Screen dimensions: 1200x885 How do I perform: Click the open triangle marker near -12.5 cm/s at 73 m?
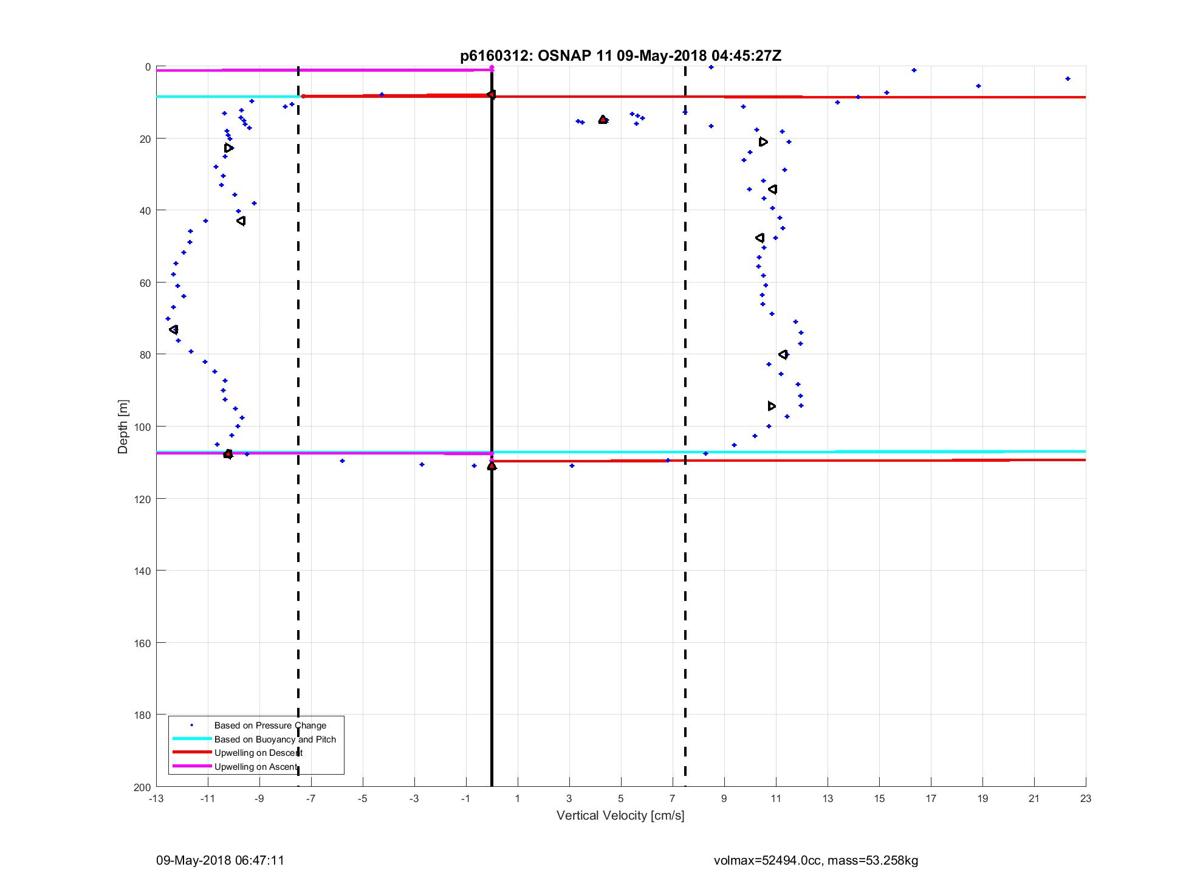pyautogui.click(x=174, y=329)
